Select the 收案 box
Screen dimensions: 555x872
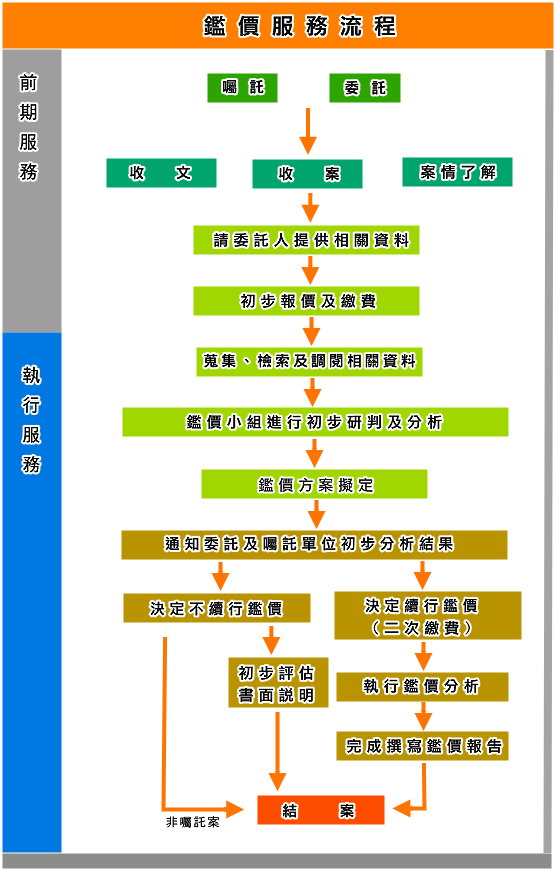pos(308,174)
